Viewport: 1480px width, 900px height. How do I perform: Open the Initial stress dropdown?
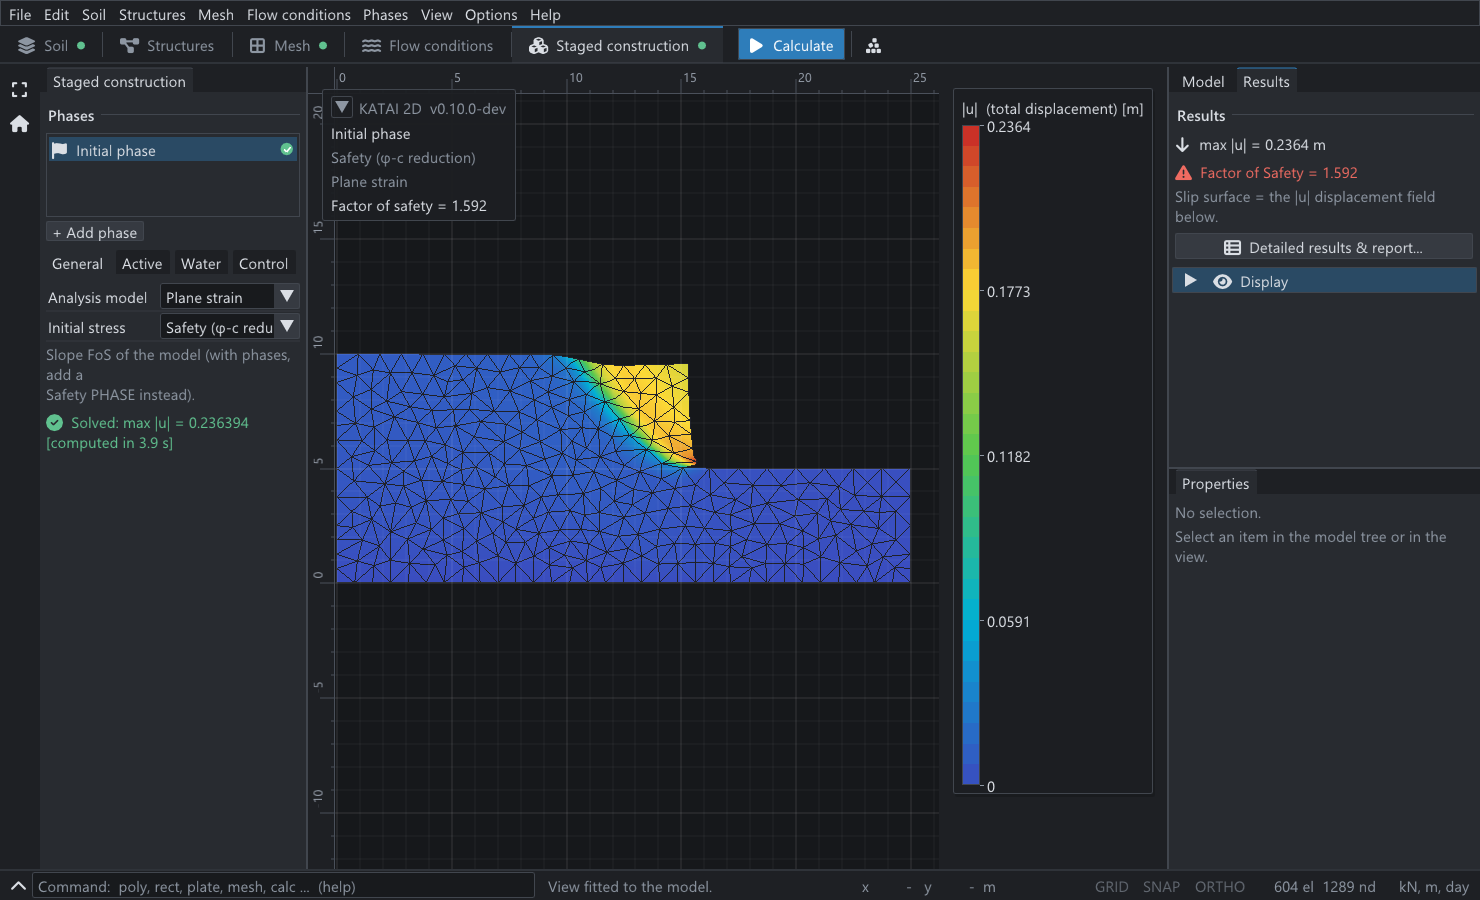(x=230, y=327)
